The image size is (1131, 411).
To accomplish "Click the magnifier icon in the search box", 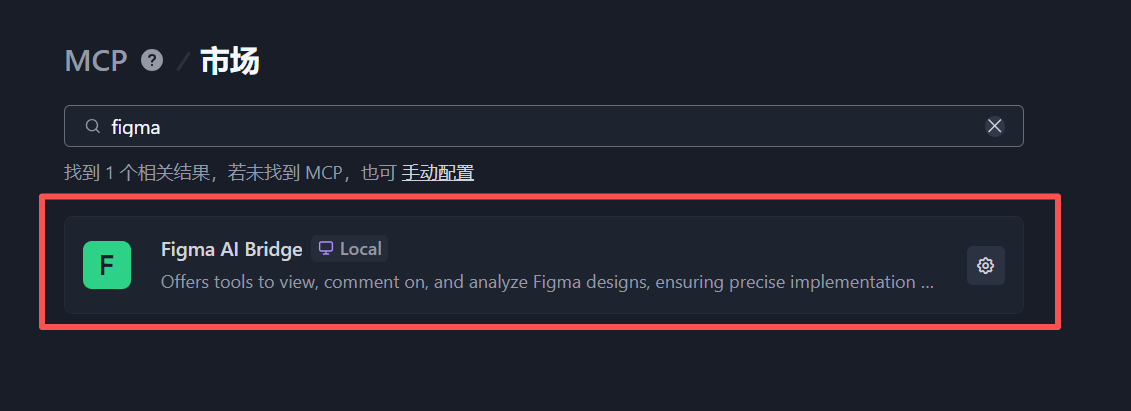I will 92,126.
